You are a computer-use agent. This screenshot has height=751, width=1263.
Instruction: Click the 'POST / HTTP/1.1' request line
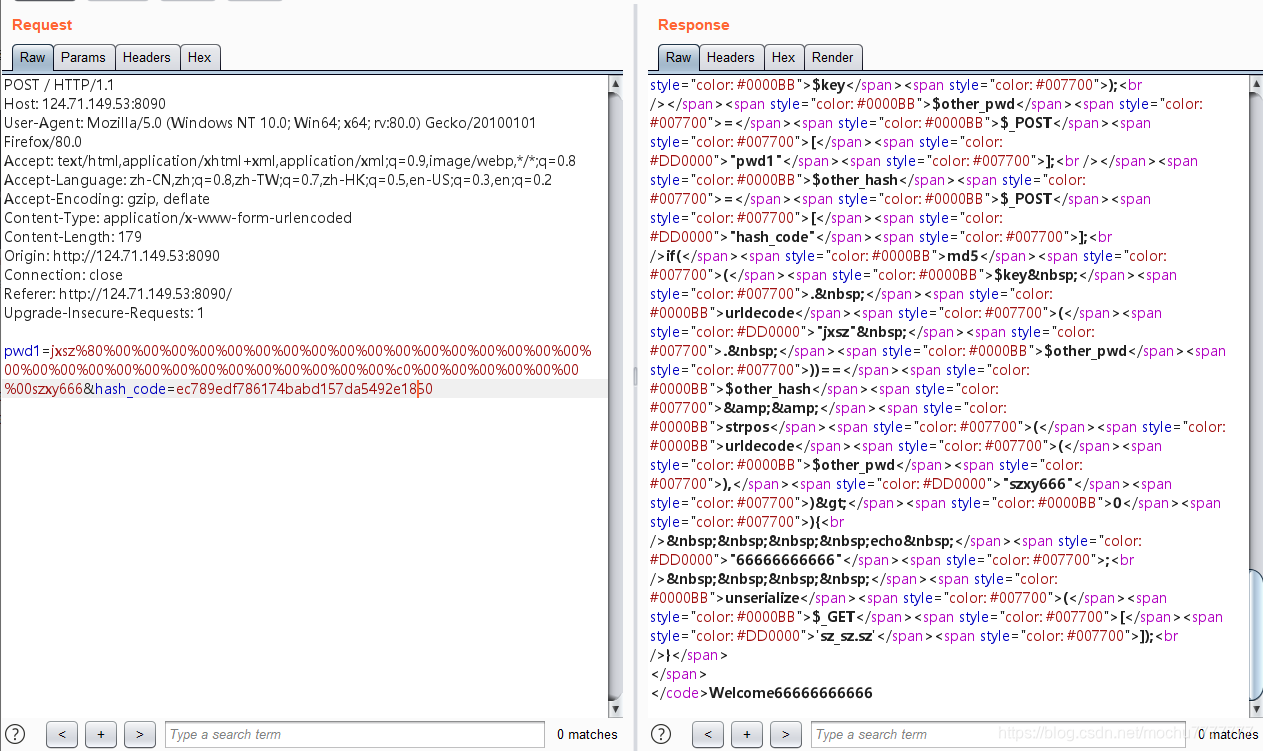[x=59, y=85]
